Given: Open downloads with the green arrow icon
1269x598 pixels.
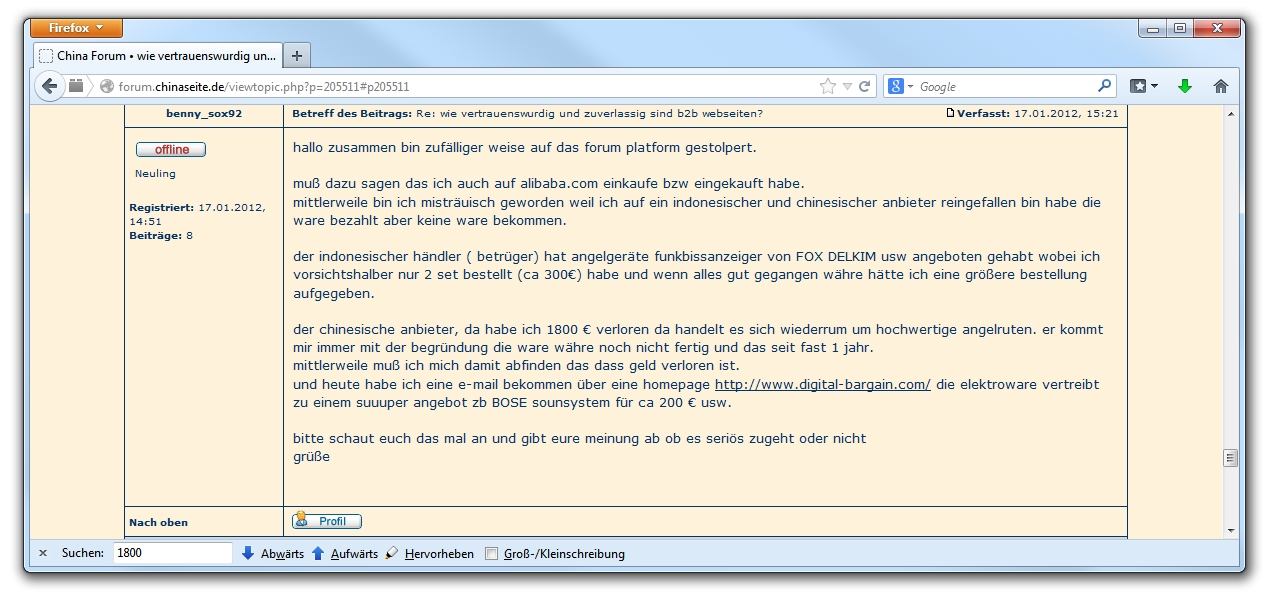Looking at the screenshot, I should (1184, 87).
